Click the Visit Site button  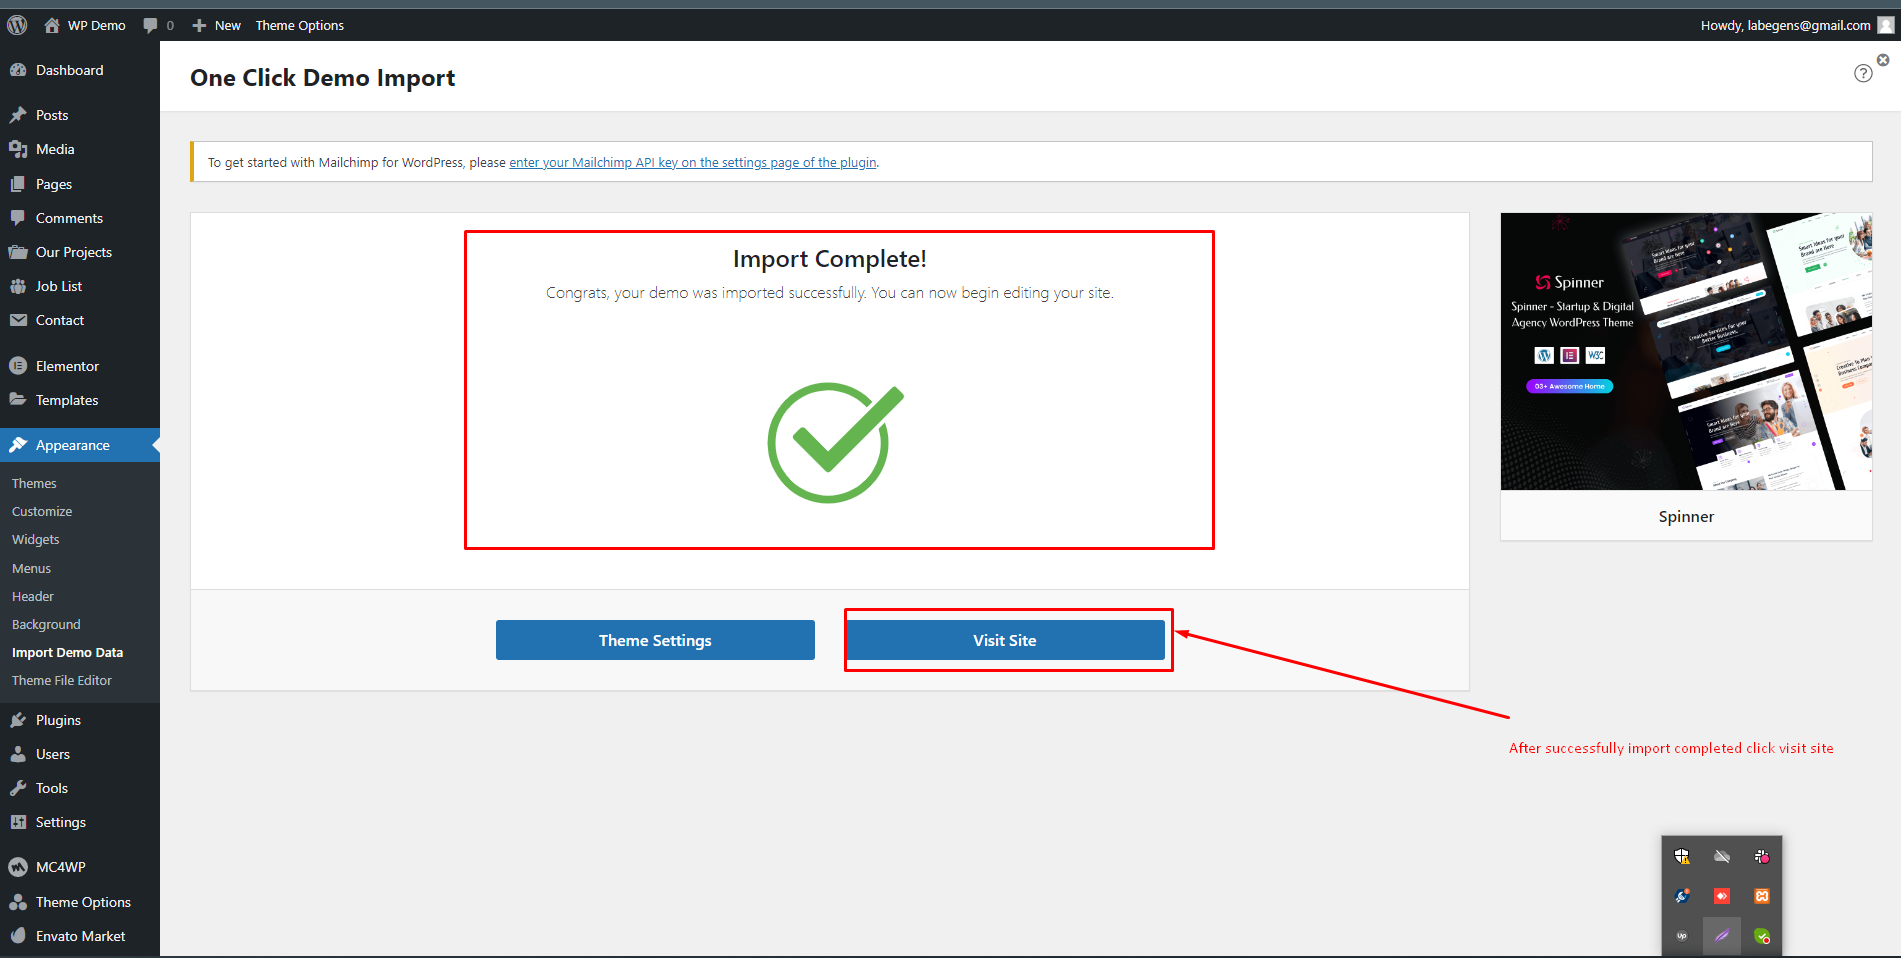tap(1005, 640)
